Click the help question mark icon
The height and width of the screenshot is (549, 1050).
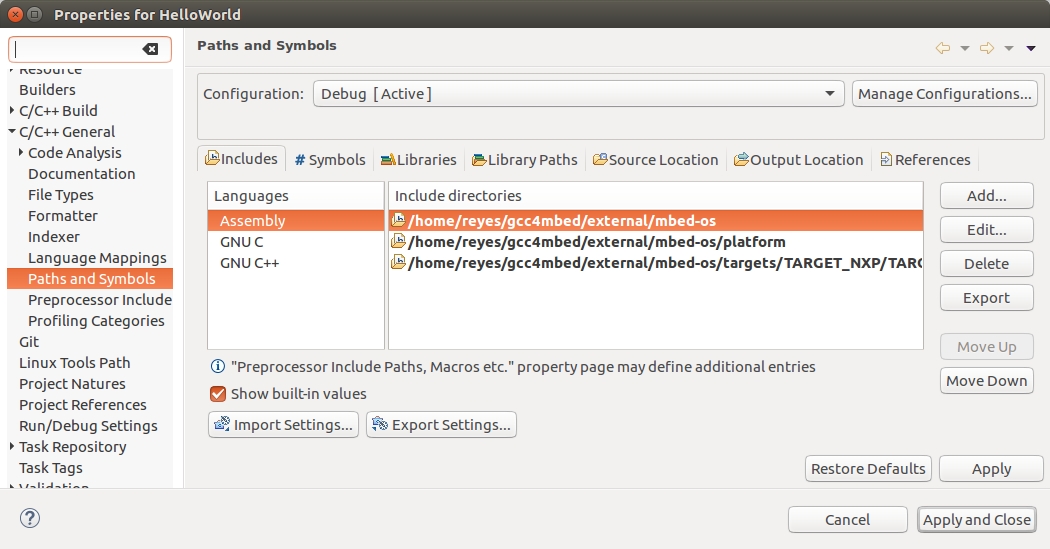click(x=30, y=518)
